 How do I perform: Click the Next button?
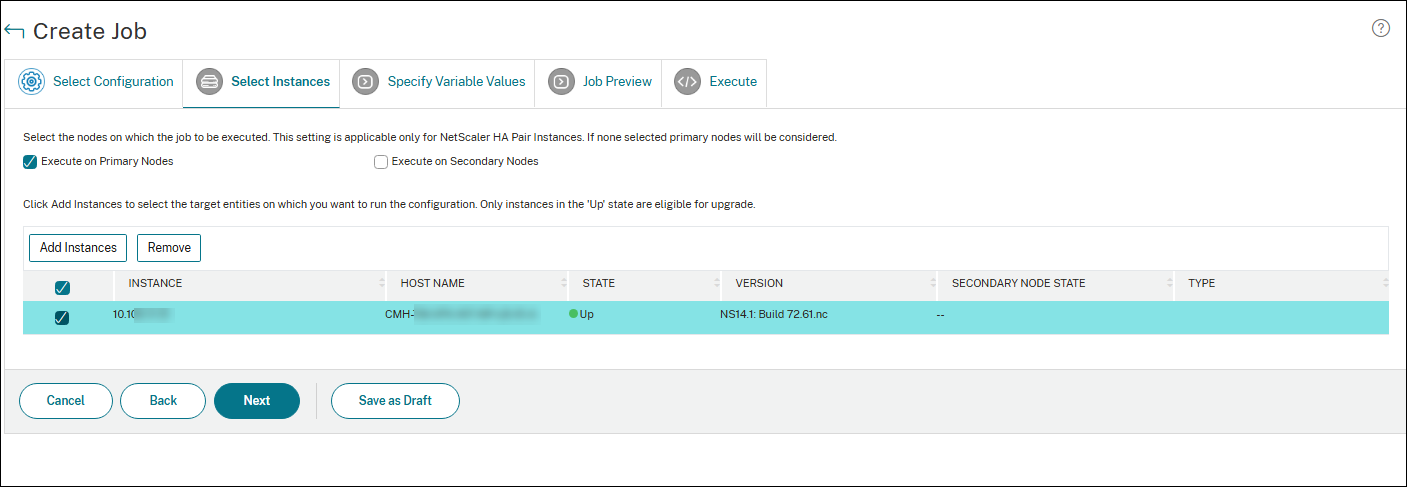point(257,400)
